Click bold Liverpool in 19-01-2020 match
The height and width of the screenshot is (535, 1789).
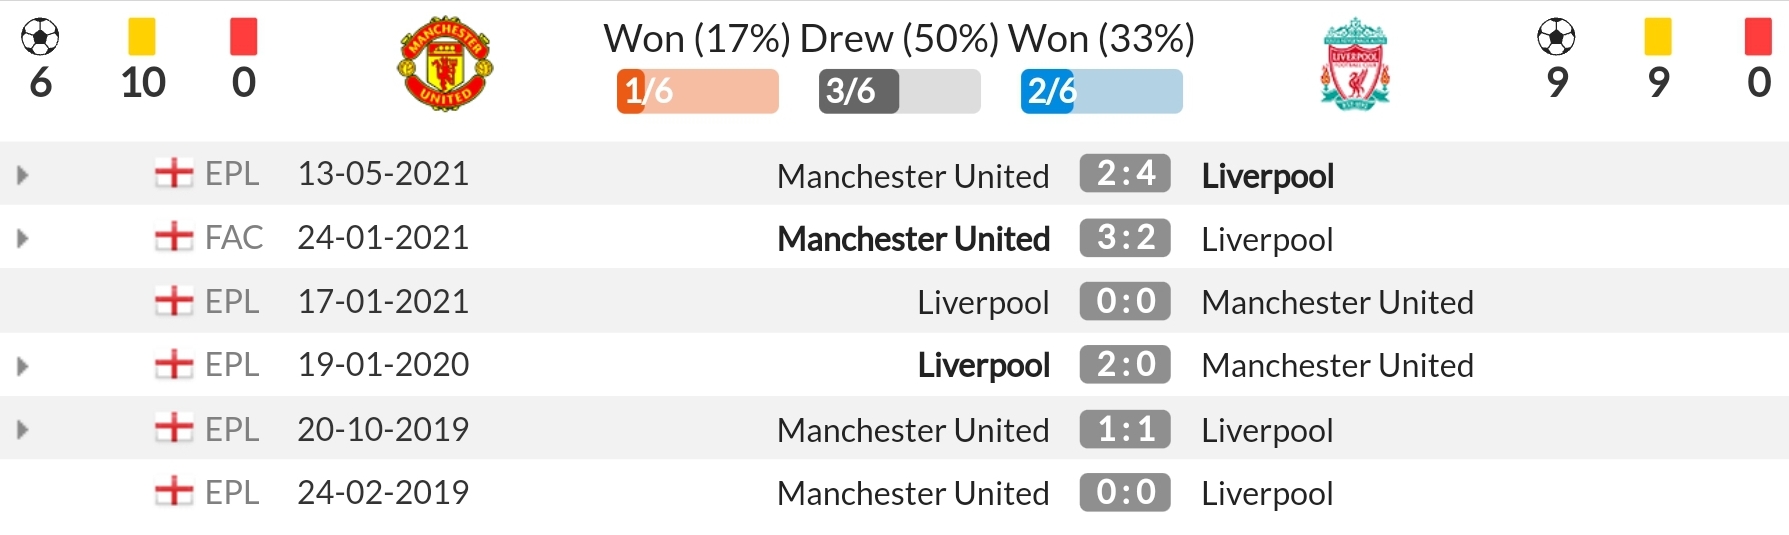[x=984, y=366]
